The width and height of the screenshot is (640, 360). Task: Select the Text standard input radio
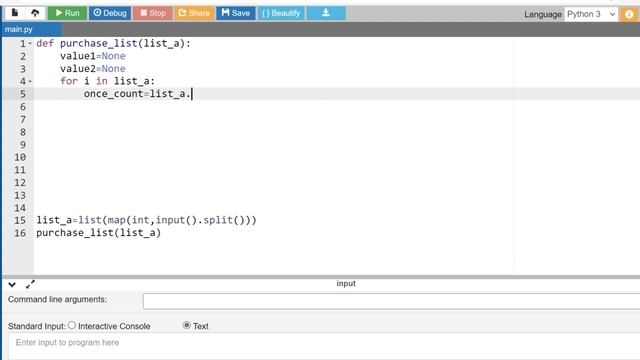click(x=187, y=325)
